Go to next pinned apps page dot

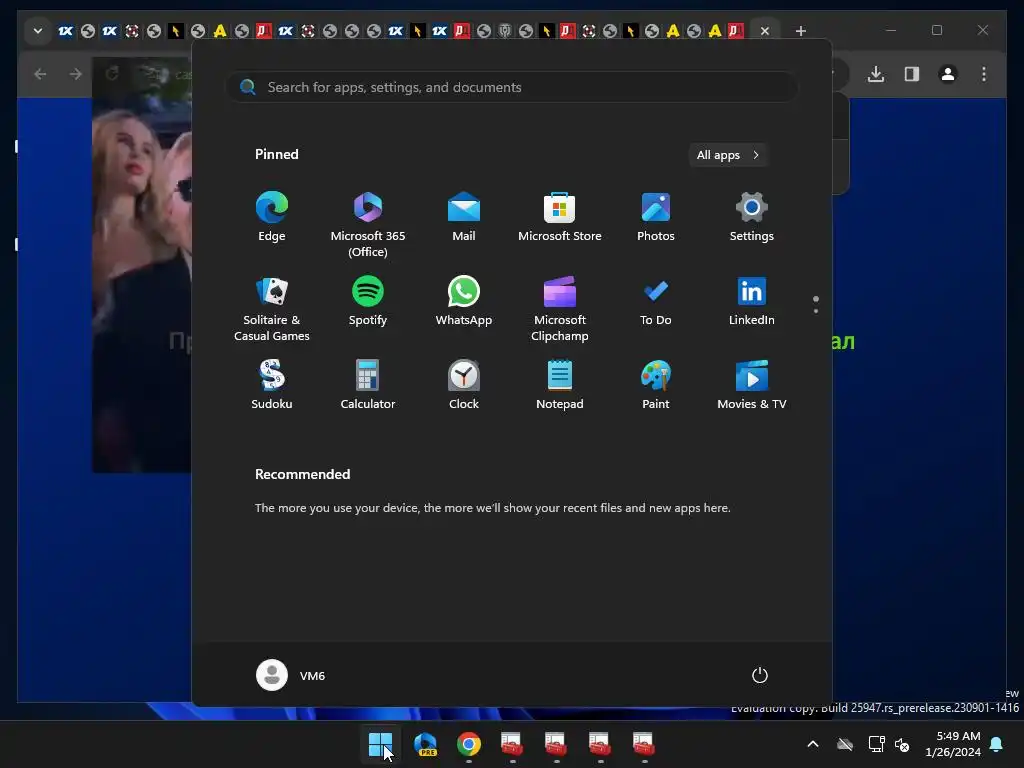(x=816, y=311)
